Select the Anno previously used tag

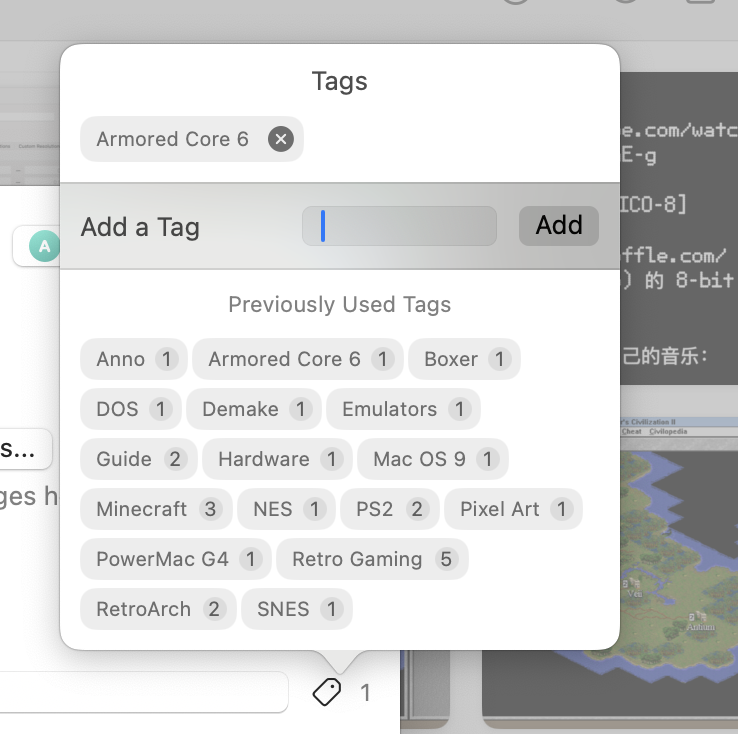(x=133, y=359)
